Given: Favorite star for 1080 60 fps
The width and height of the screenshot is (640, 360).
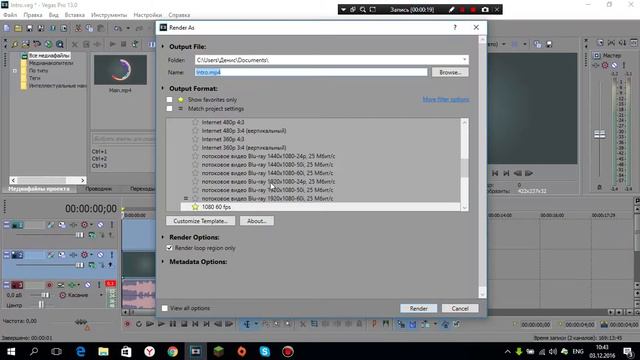Looking at the screenshot, I should pyautogui.click(x=195, y=207).
